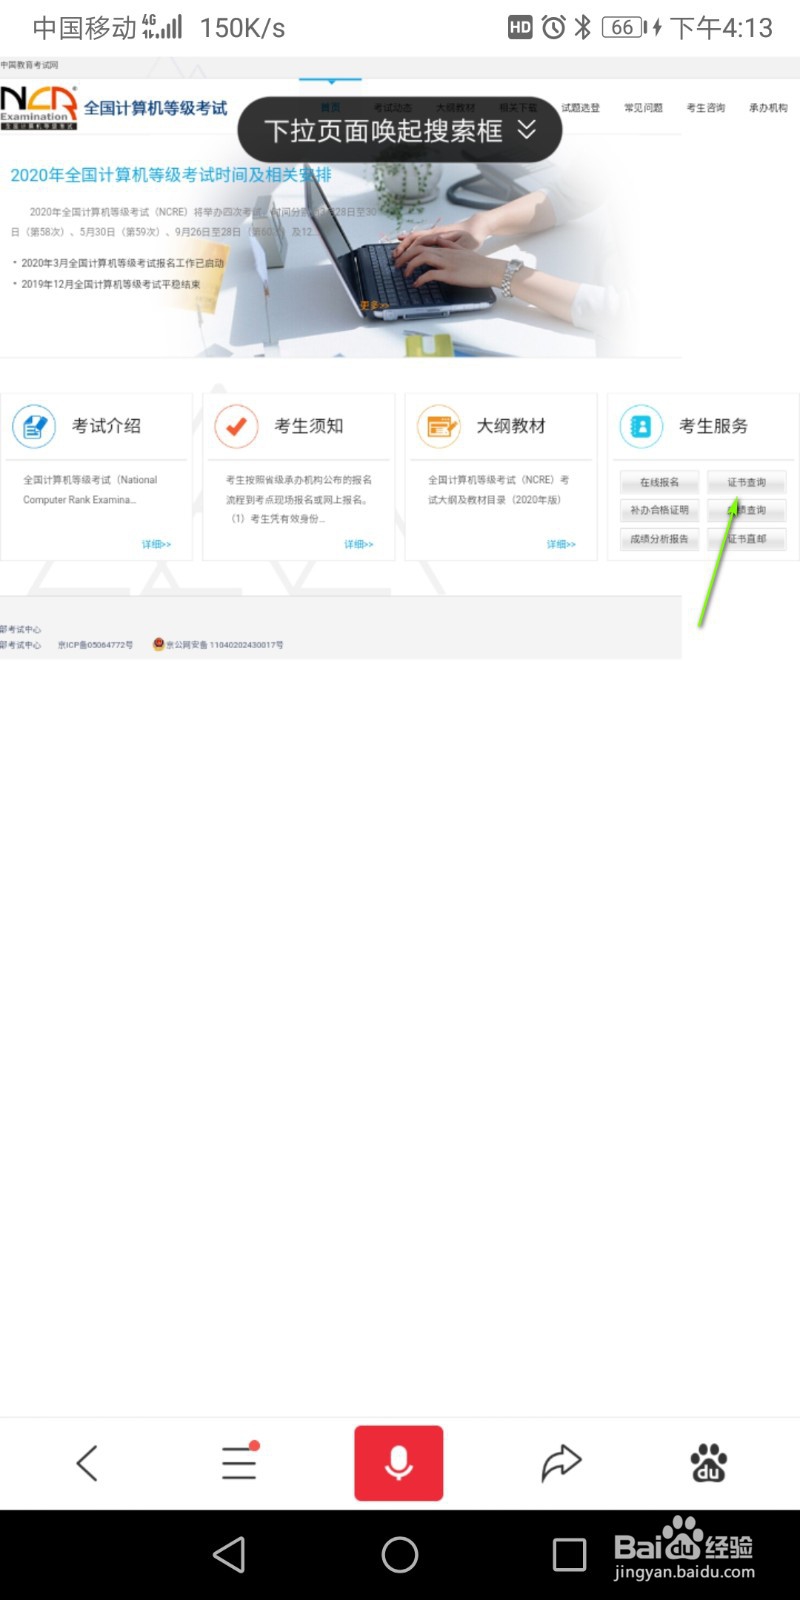Tap the red microphone voice search button
The height and width of the screenshot is (1600, 800).
[398, 1463]
